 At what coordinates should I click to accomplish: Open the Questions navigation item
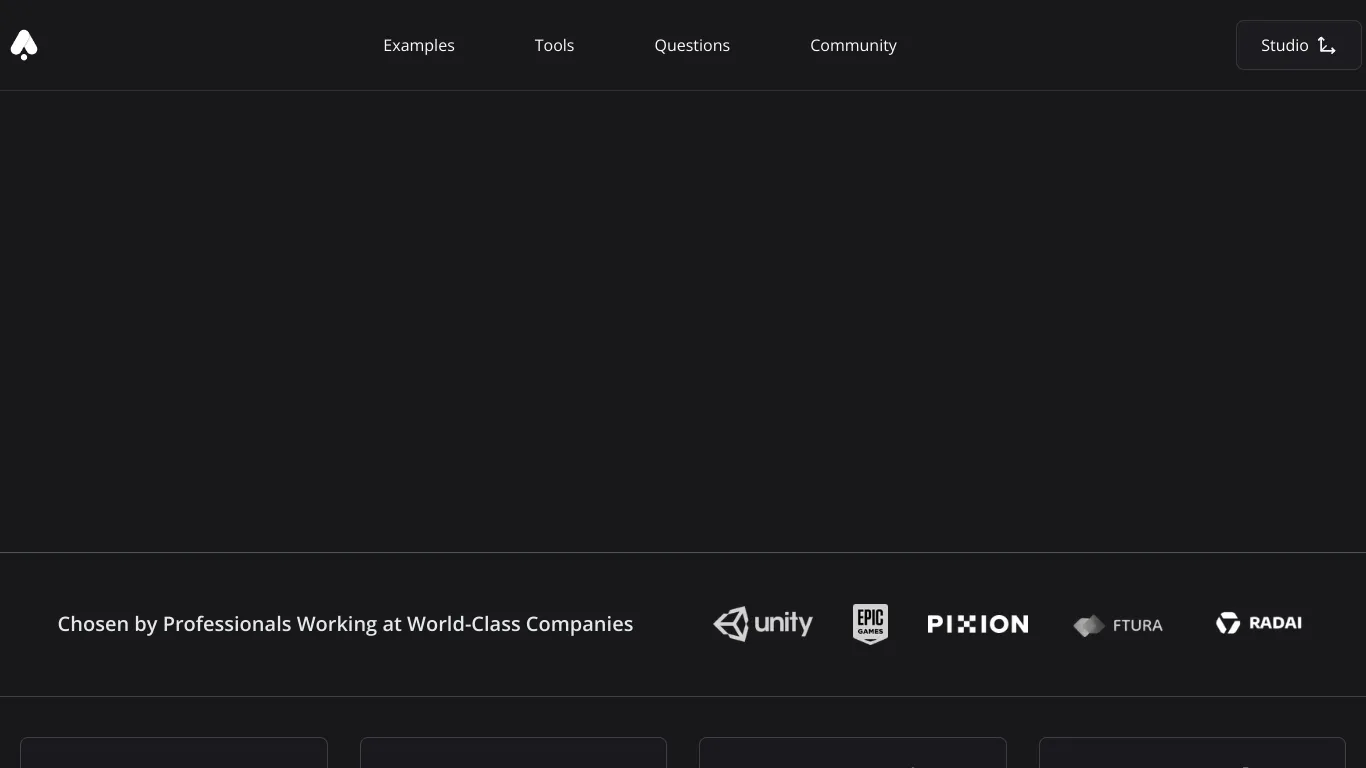coord(691,45)
